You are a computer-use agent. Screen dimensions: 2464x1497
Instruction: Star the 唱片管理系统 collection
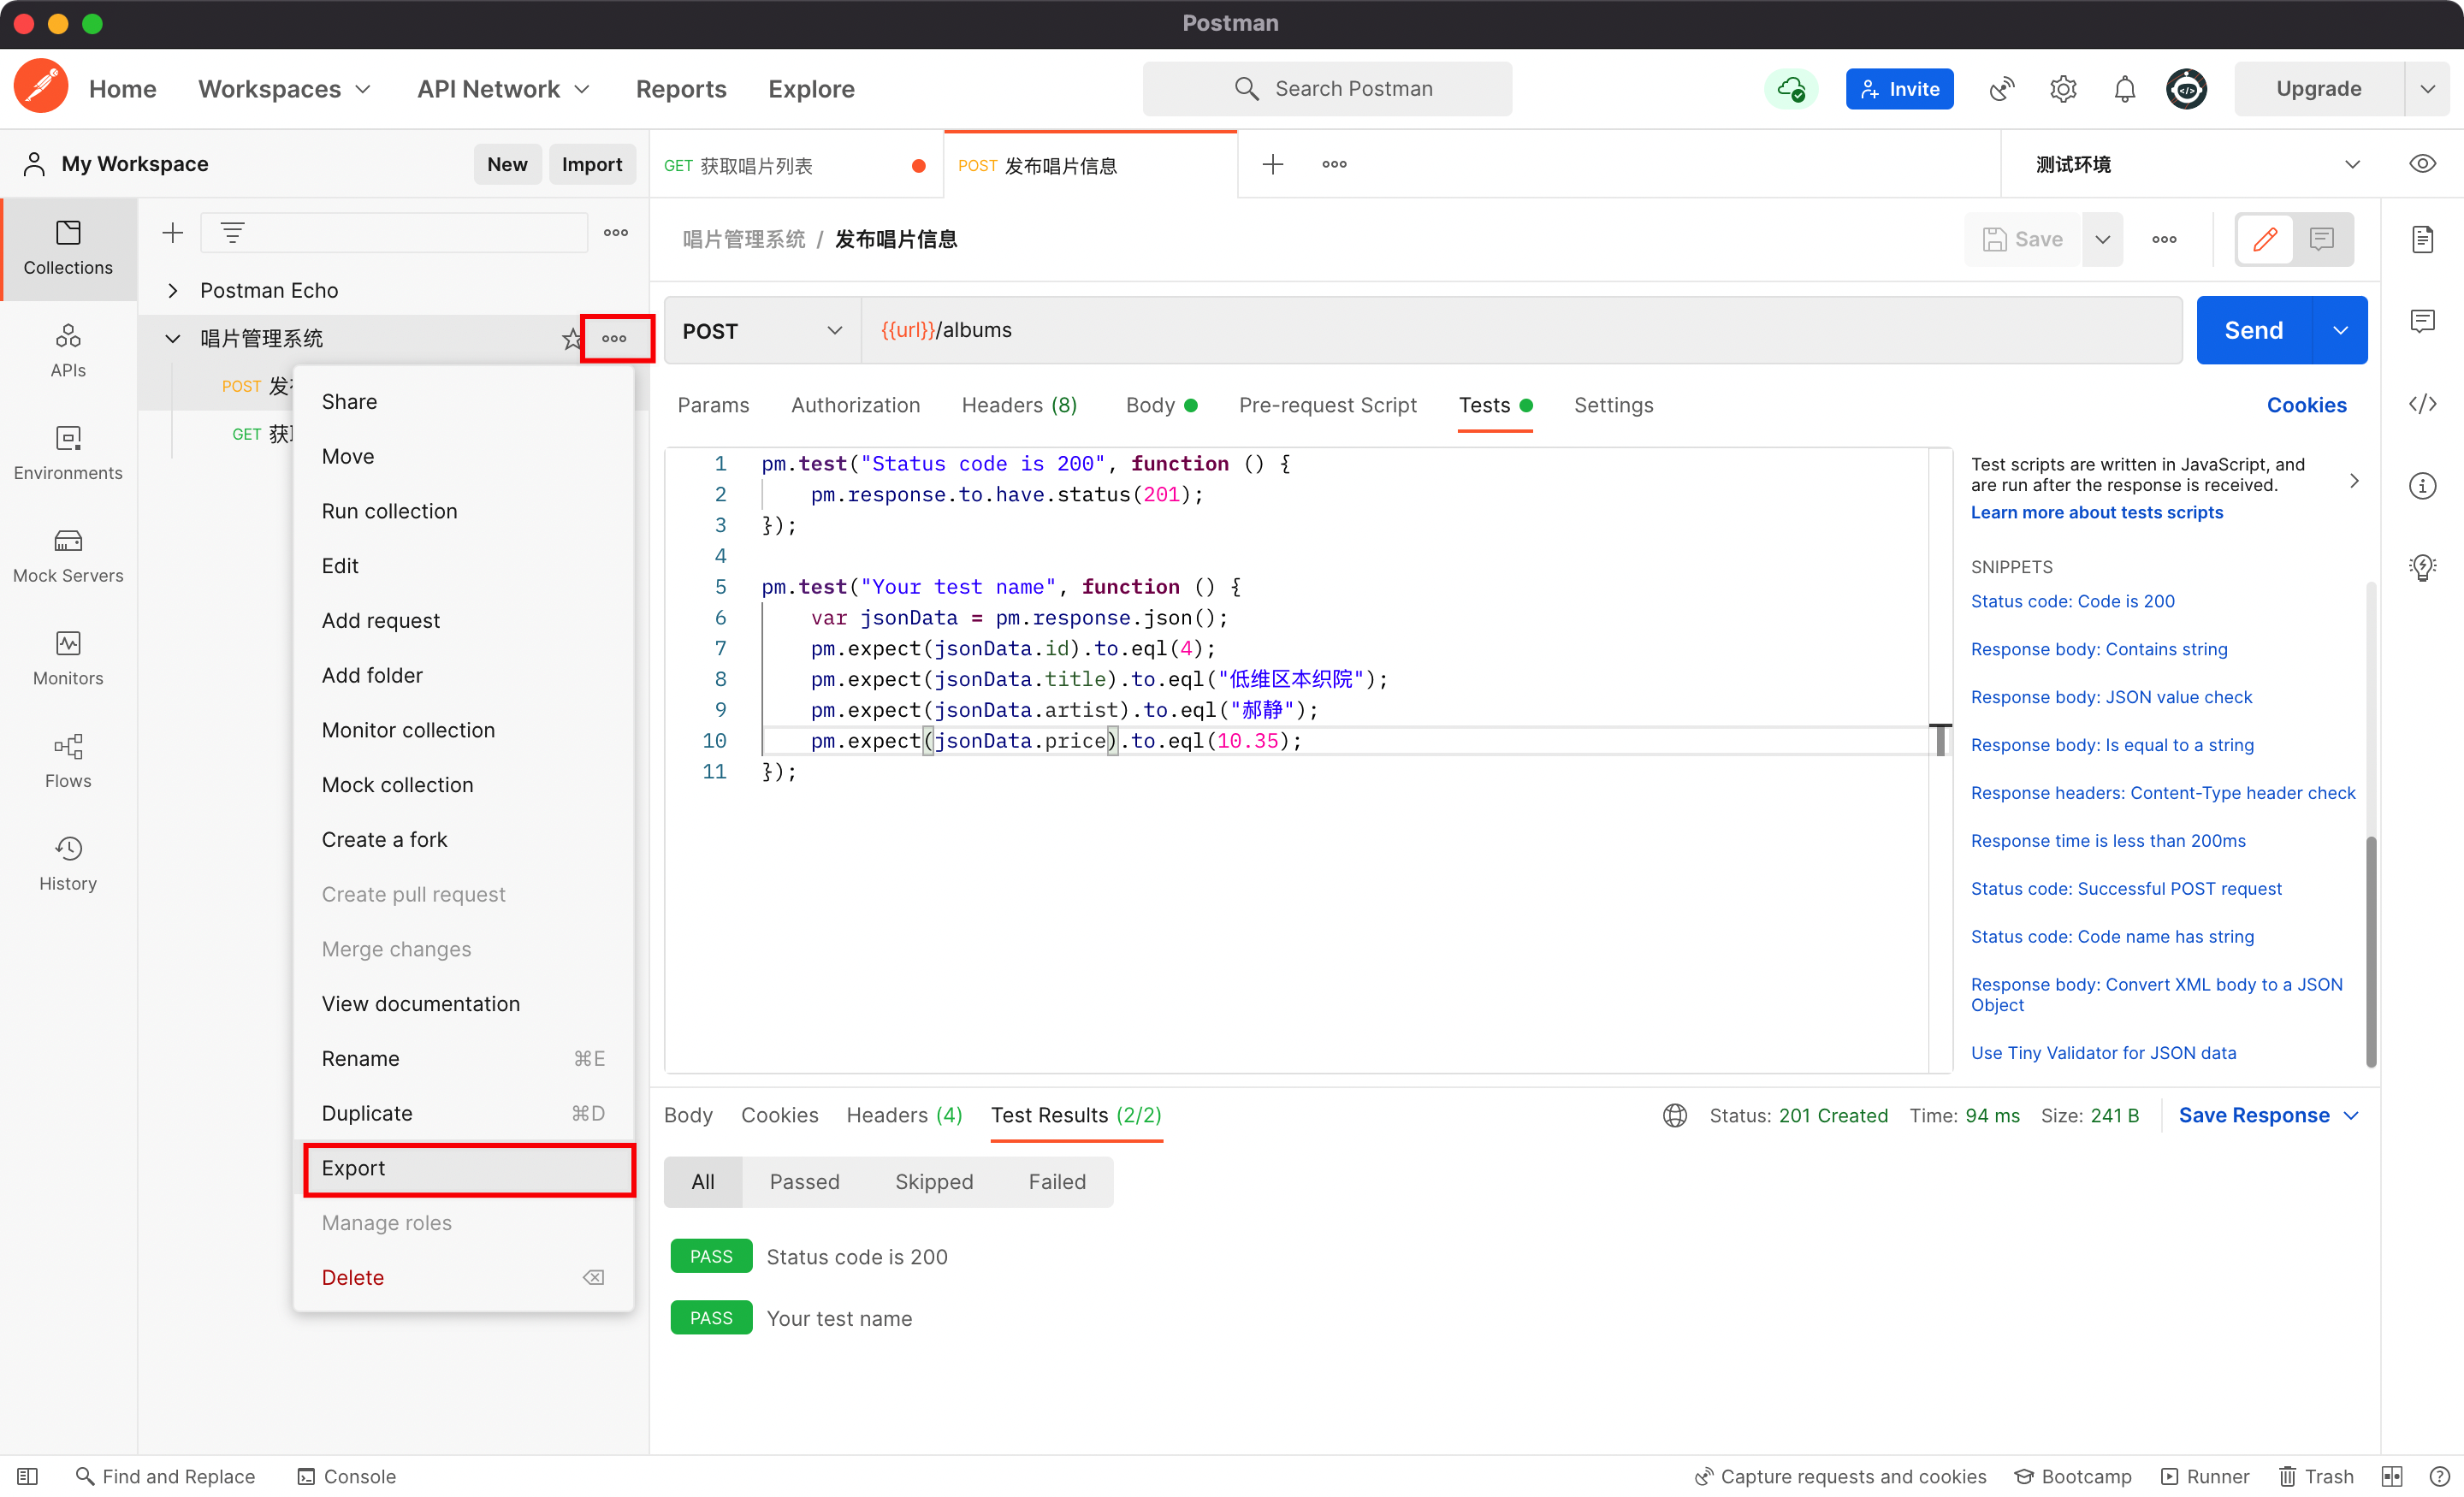click(571, 339)
